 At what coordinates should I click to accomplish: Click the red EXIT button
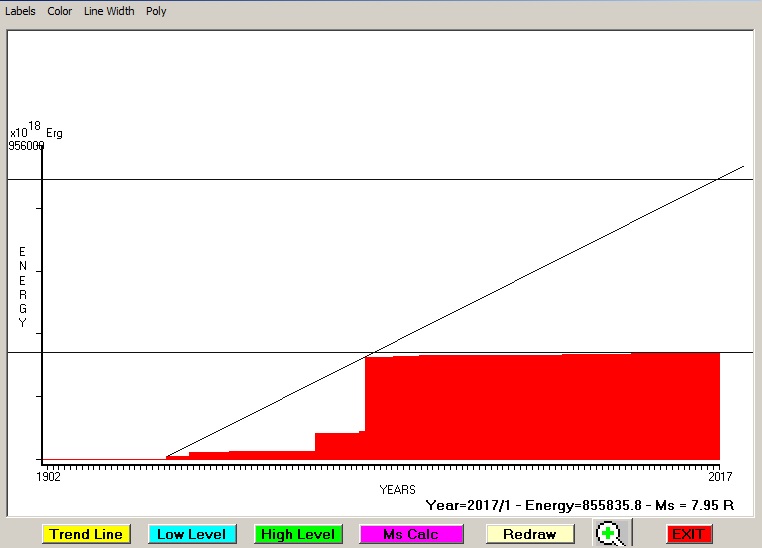tap(689, 534)
